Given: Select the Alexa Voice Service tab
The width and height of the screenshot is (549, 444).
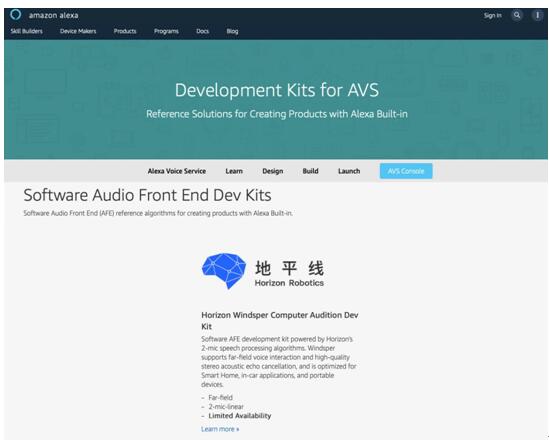Looking at the screenshot, I should (177, 171).
